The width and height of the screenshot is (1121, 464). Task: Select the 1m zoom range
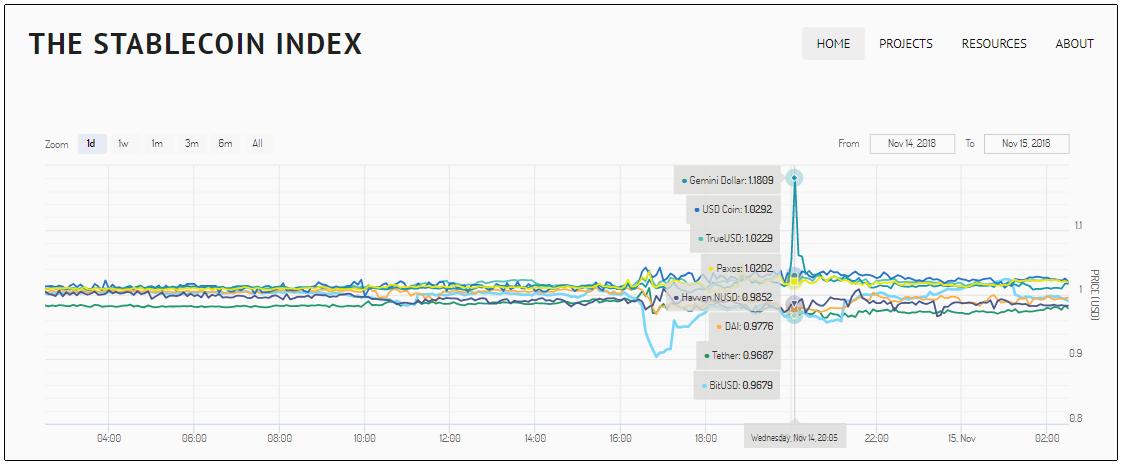[157, 144]
